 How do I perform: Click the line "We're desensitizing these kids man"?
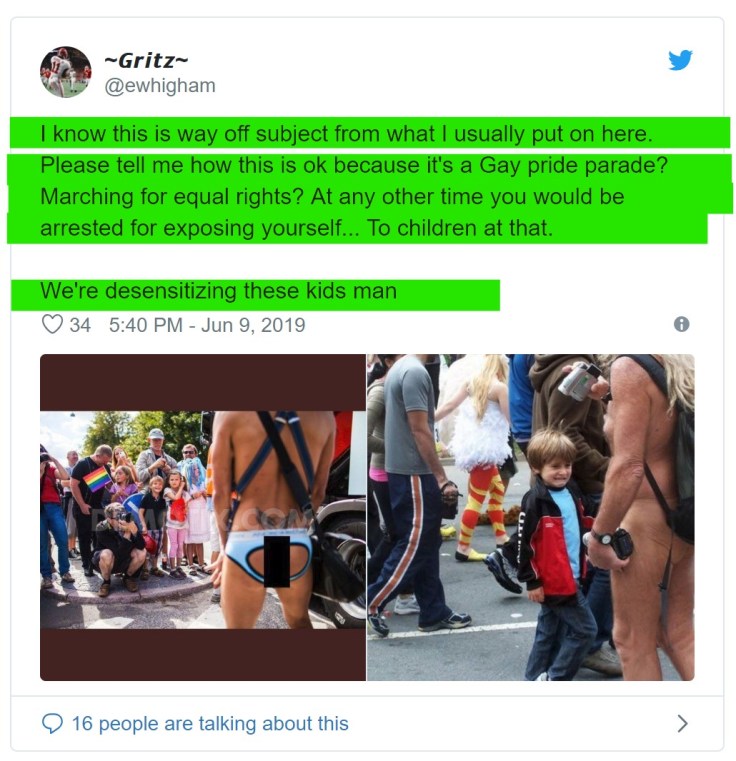(x=218, y=291)
